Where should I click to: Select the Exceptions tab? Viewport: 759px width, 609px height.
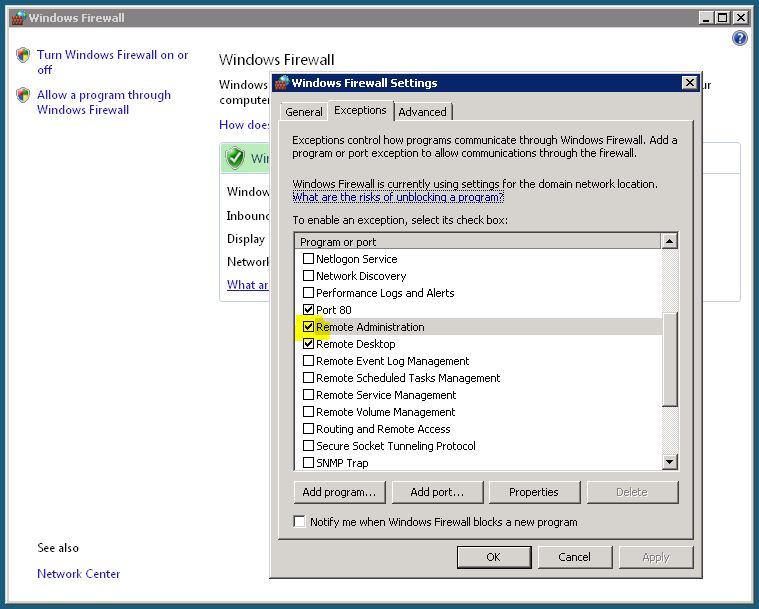tap(360, 110)
